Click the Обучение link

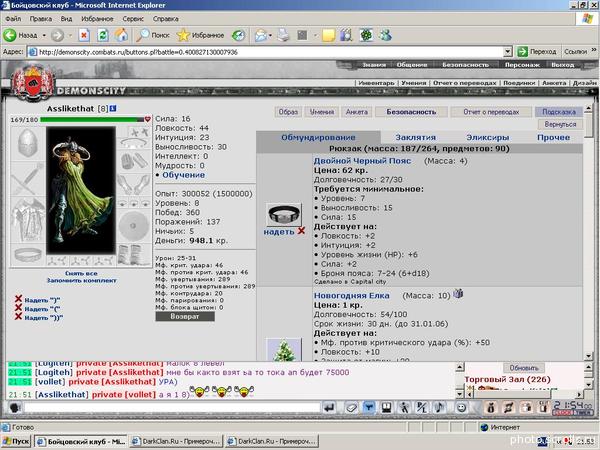click(183, 175)
